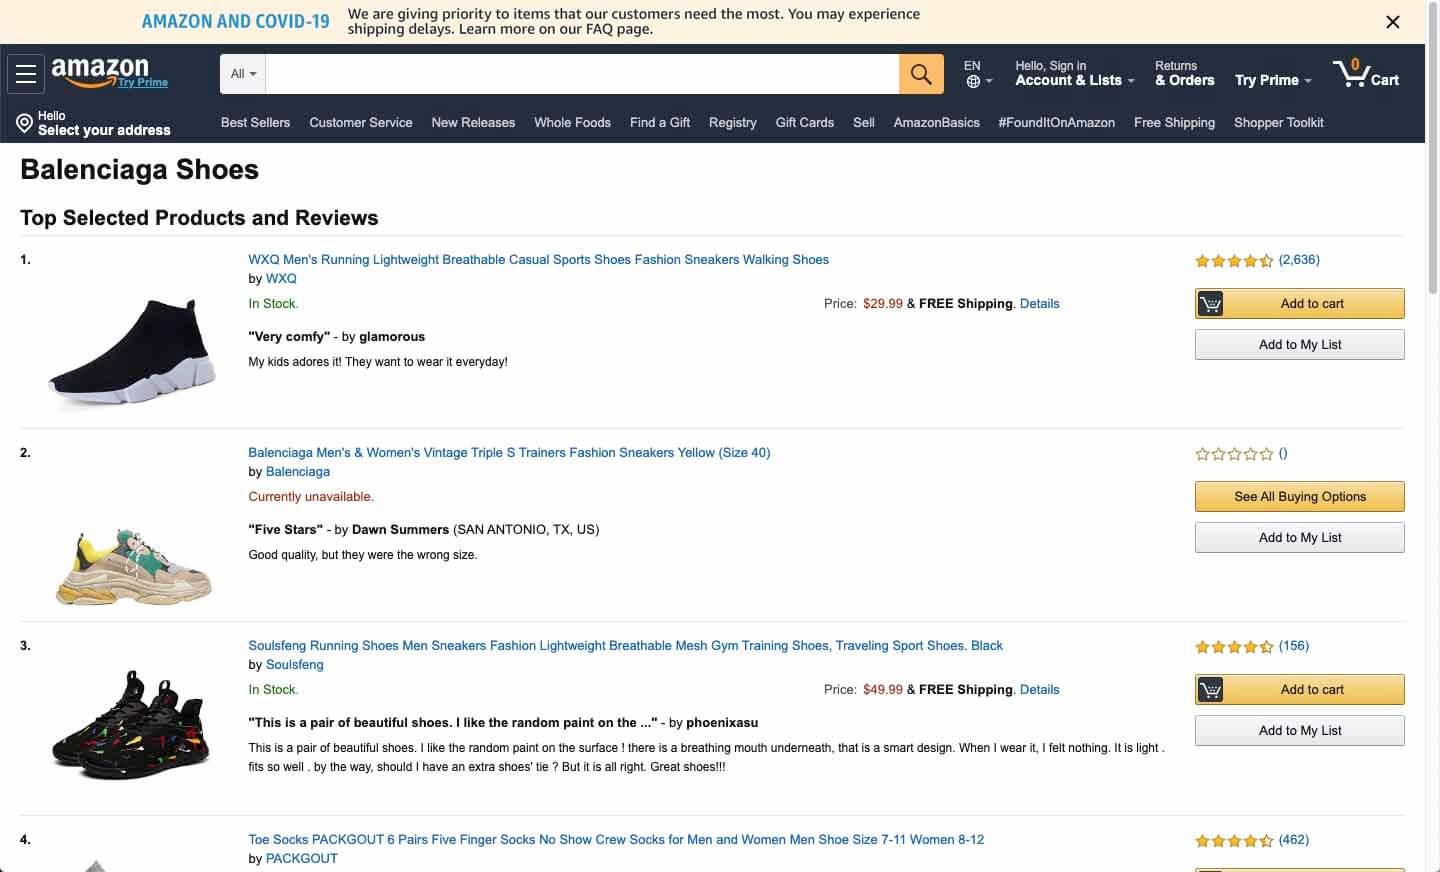Add WXQ running shoes to cart
The height and width of the screenshot is (872, 1440).
(1300, 303)
